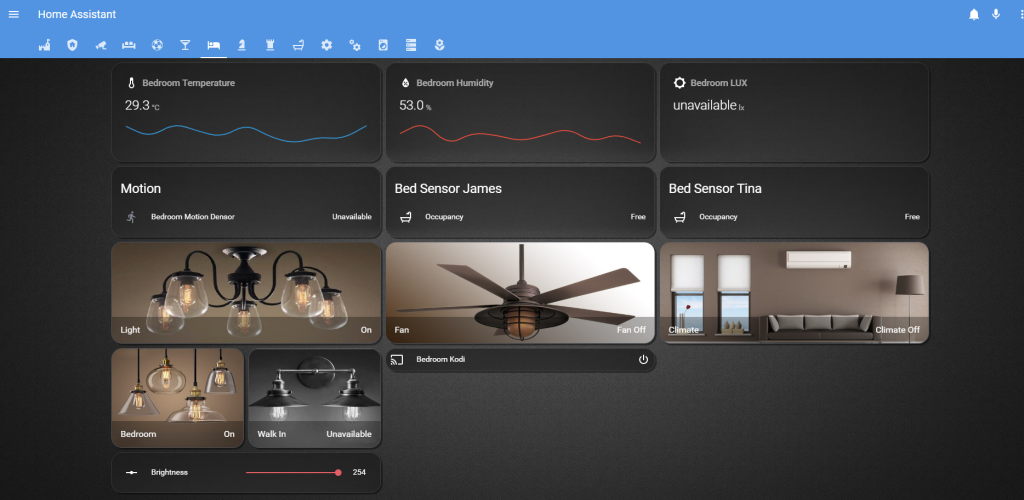Open the chess knight tab
Screen dimensions: 1024x500
tap(242, 45)
